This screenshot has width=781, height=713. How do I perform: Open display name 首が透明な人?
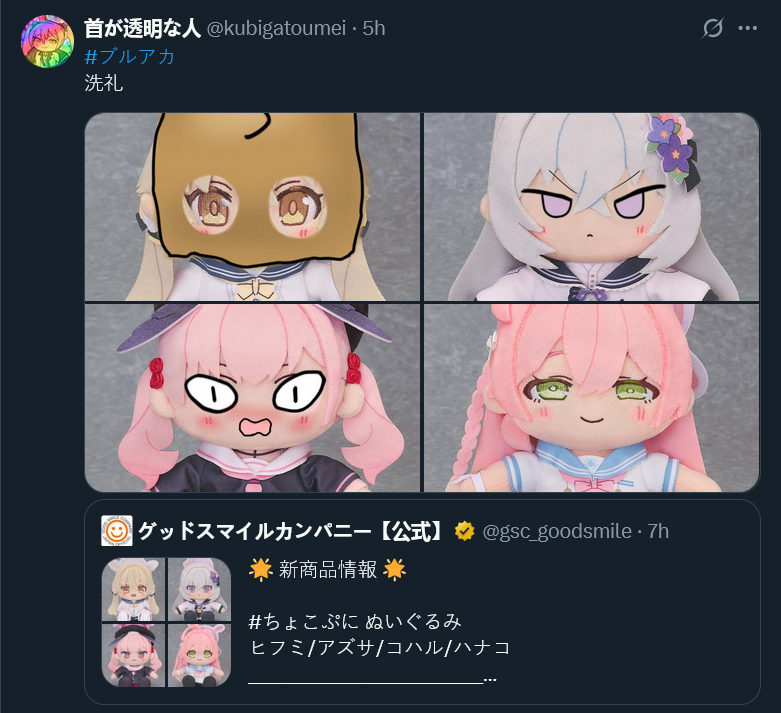click(x=142, y=28)
